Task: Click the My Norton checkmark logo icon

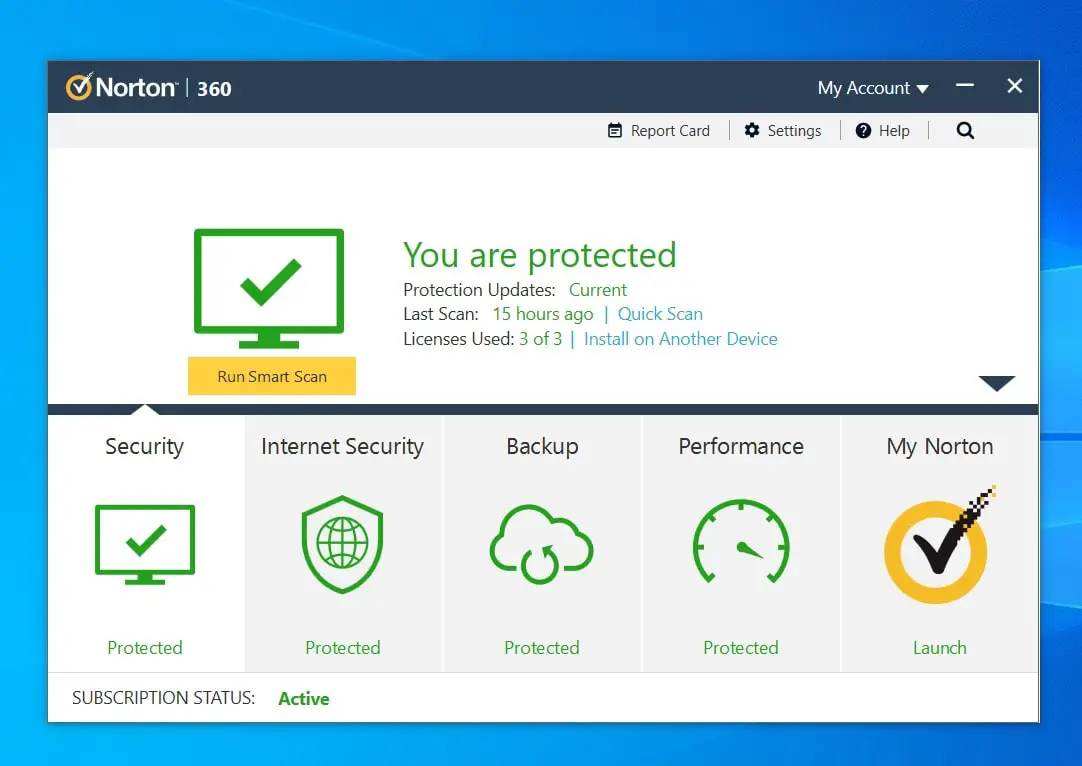Action: (x=938, y=548)
